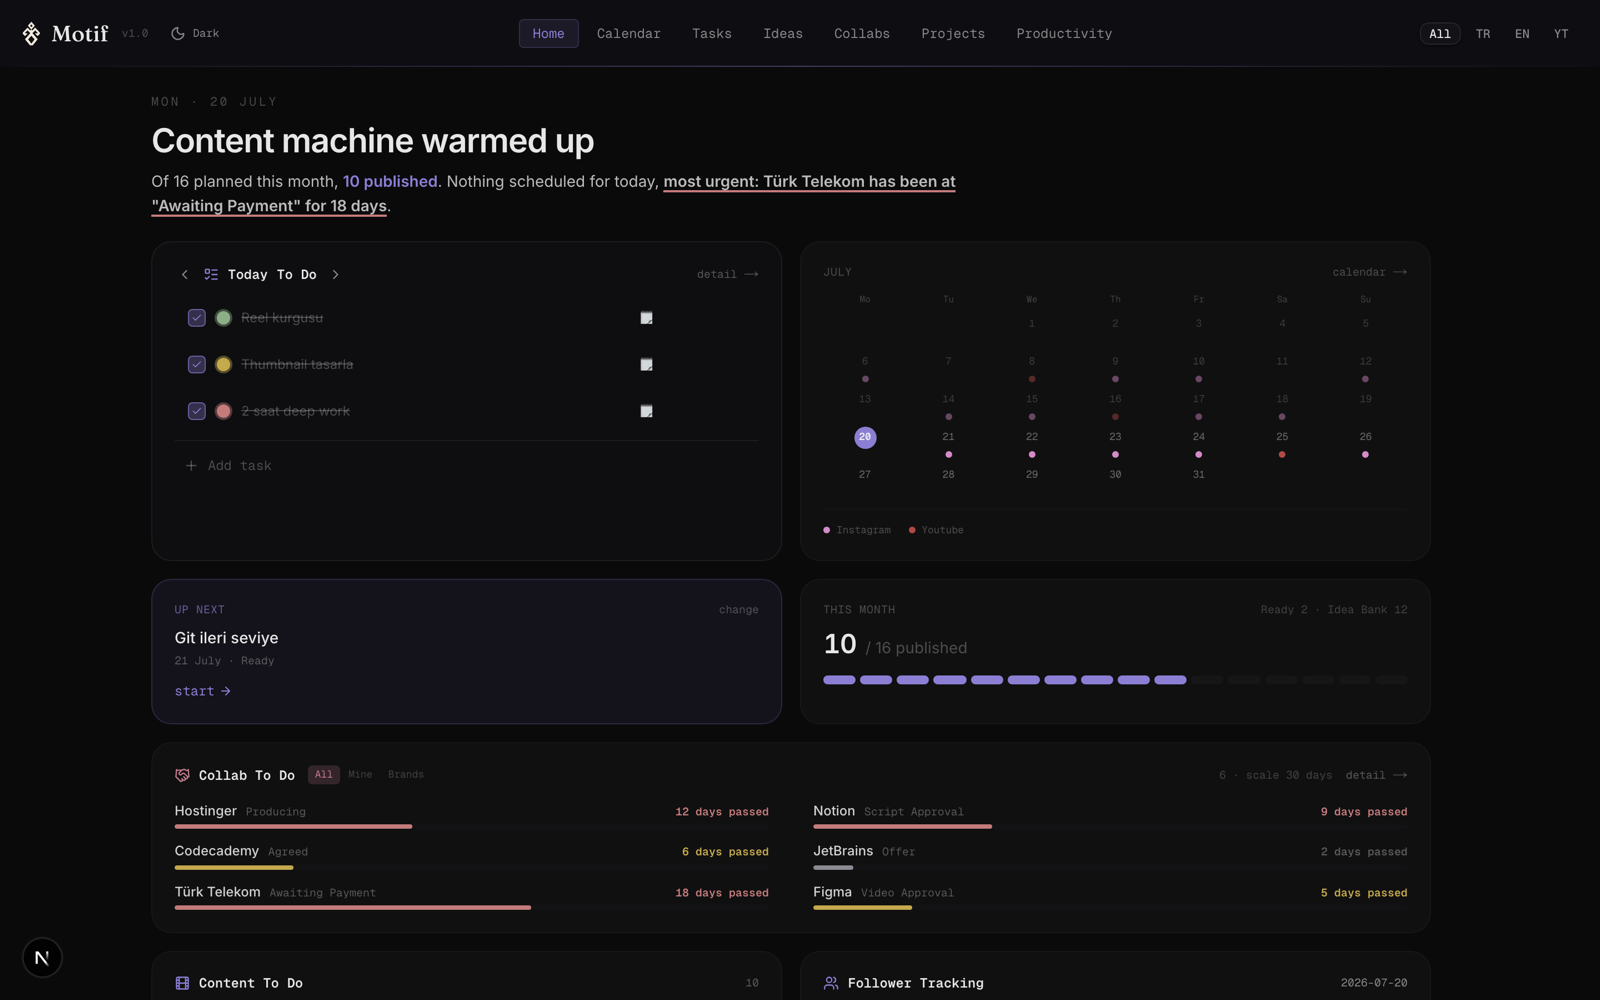The width and height of the screenshot is (1600, 1000).
Task: Click the Add task plus icon
Action: 191,466
